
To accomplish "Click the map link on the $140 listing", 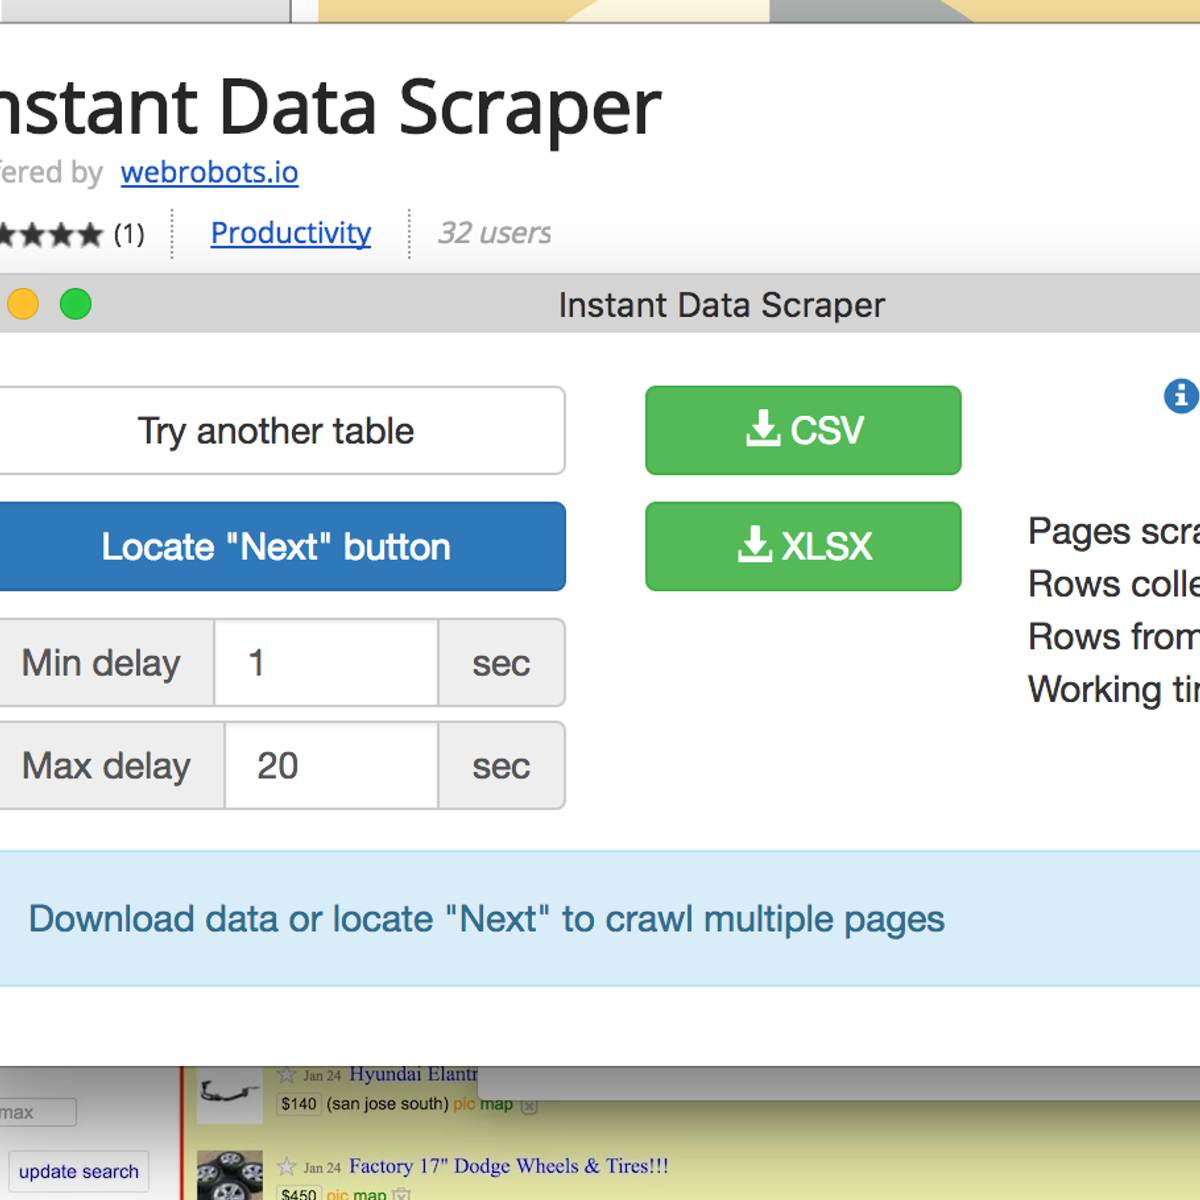I will pyautogui.click(x=496, y=1104).
